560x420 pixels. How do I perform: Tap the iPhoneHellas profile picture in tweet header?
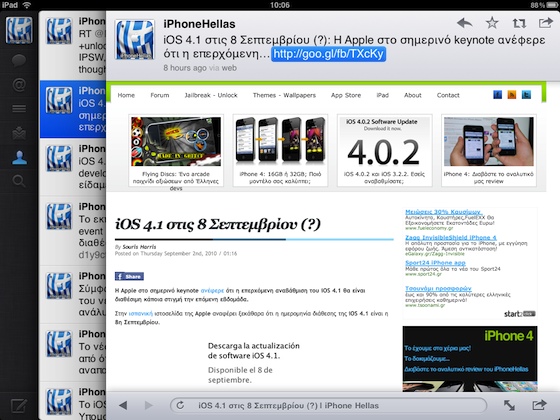(134, 39)
